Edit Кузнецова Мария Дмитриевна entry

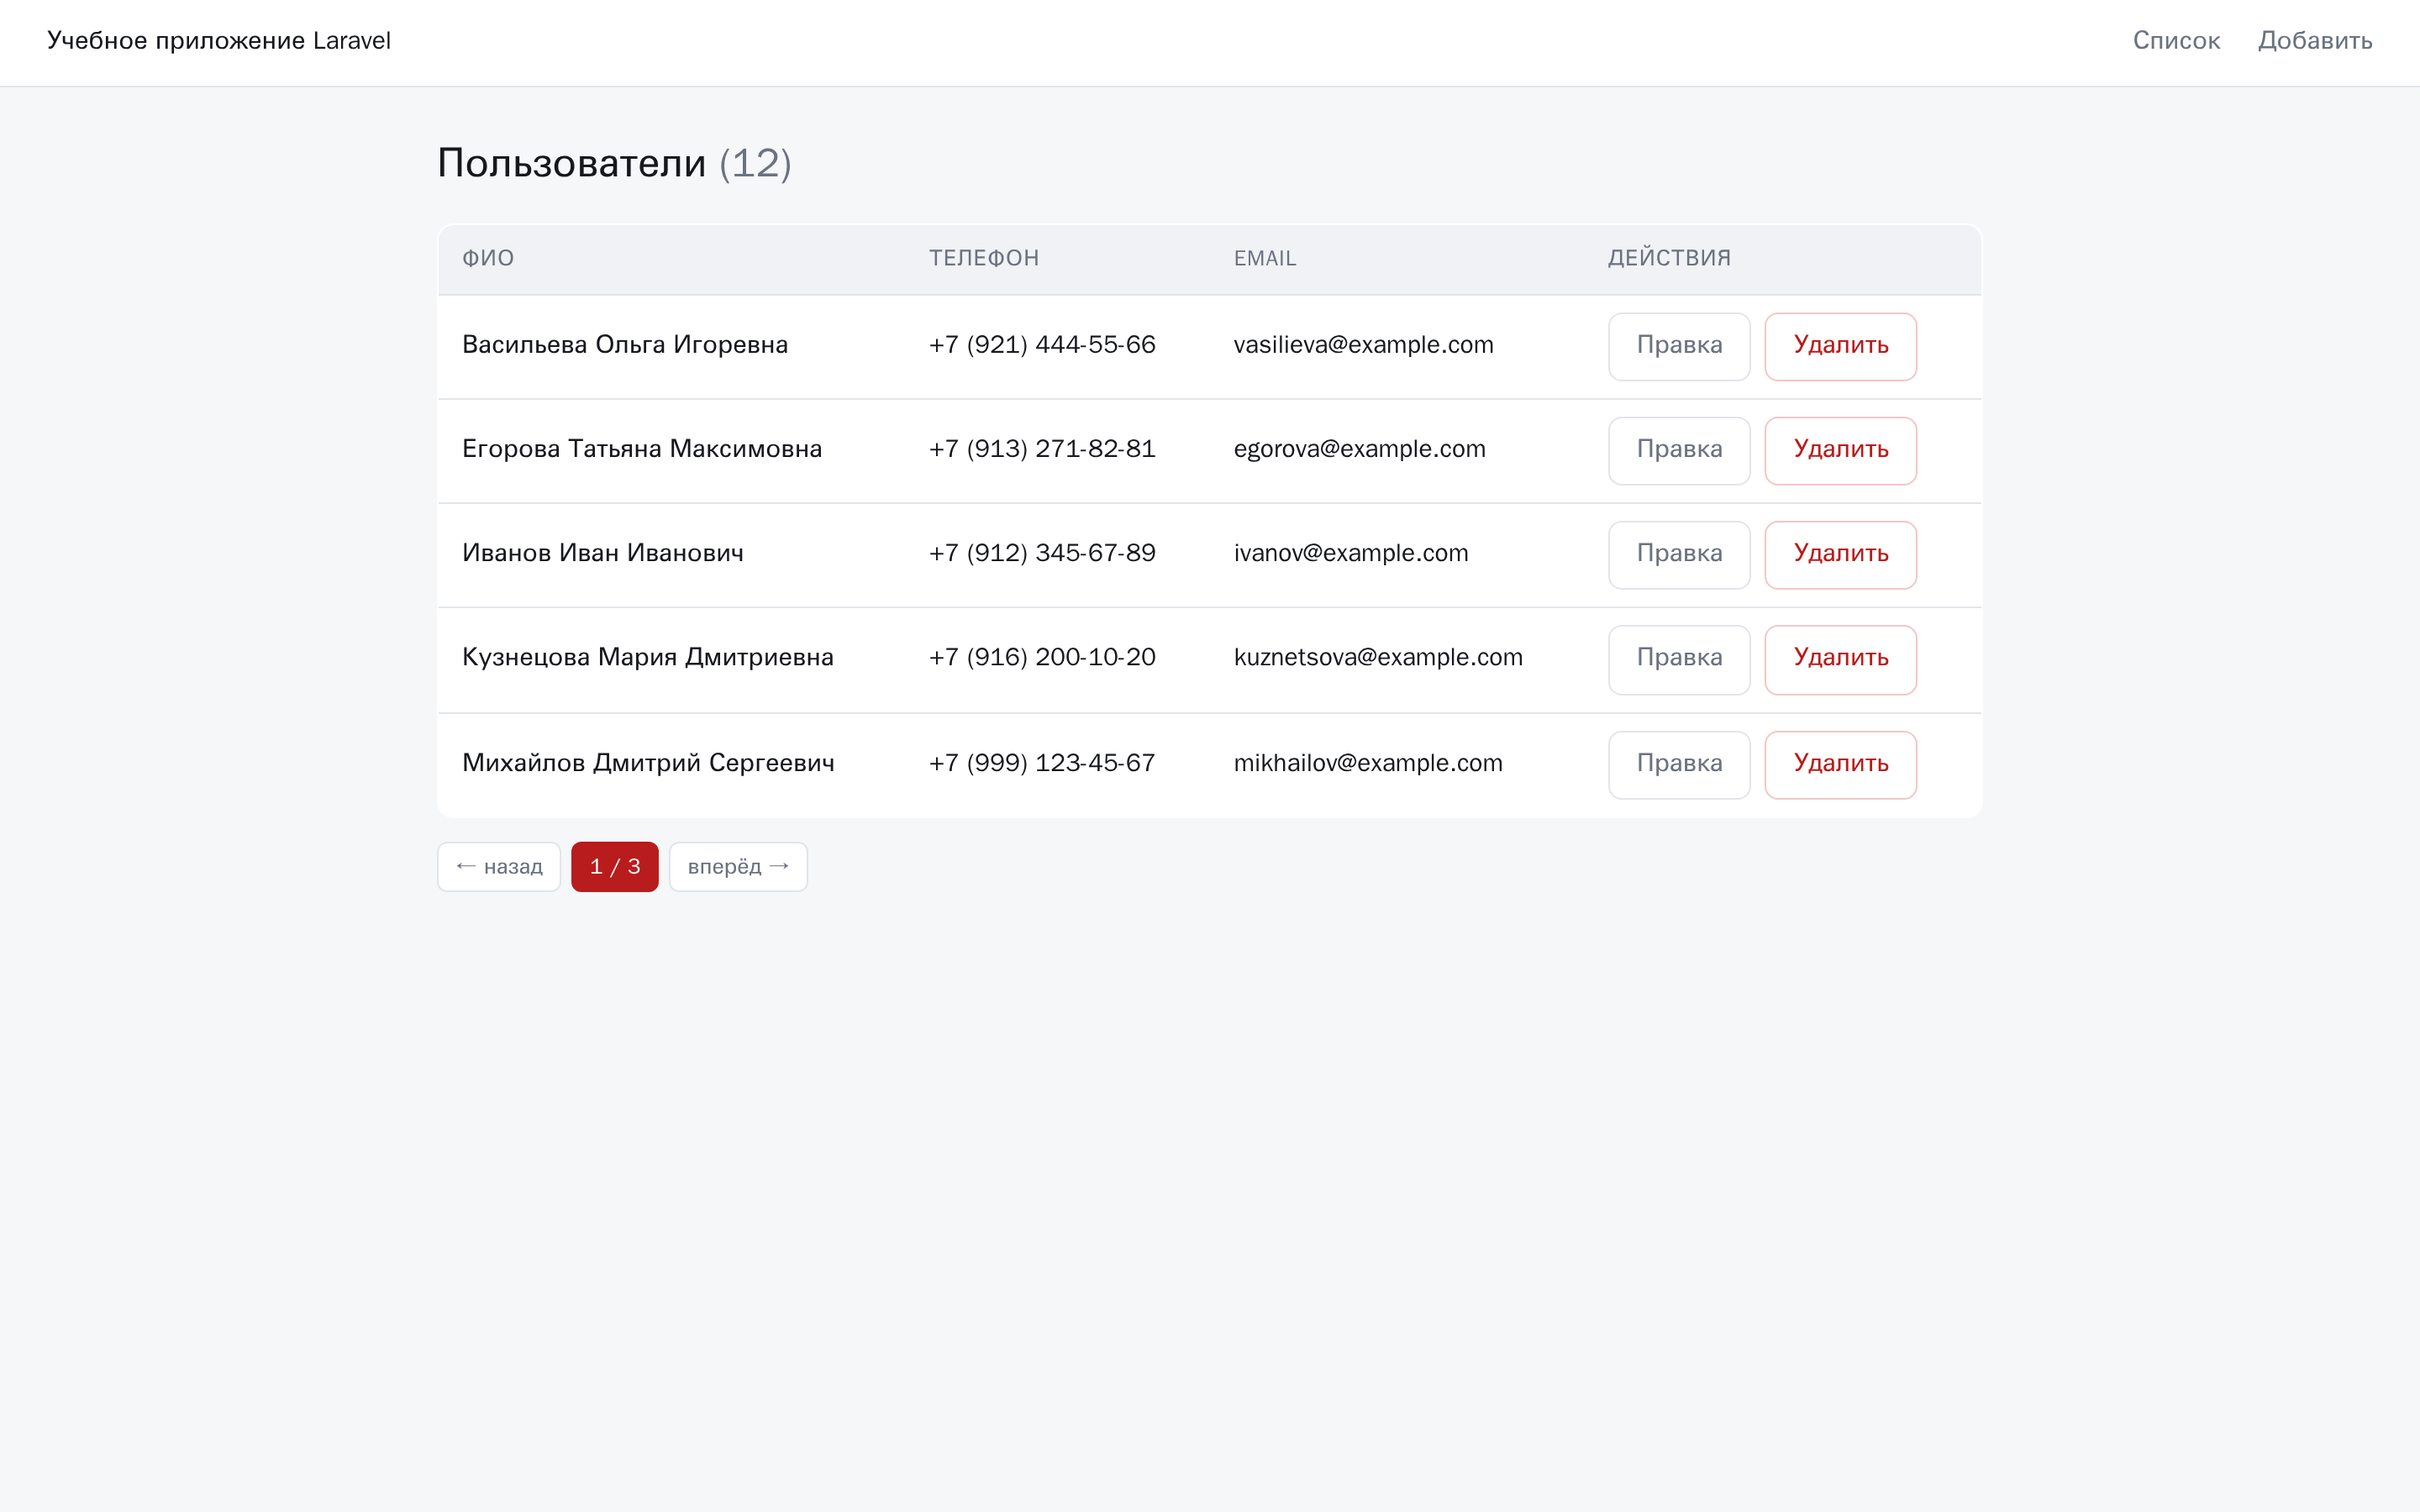click(x=1679, y=659)
